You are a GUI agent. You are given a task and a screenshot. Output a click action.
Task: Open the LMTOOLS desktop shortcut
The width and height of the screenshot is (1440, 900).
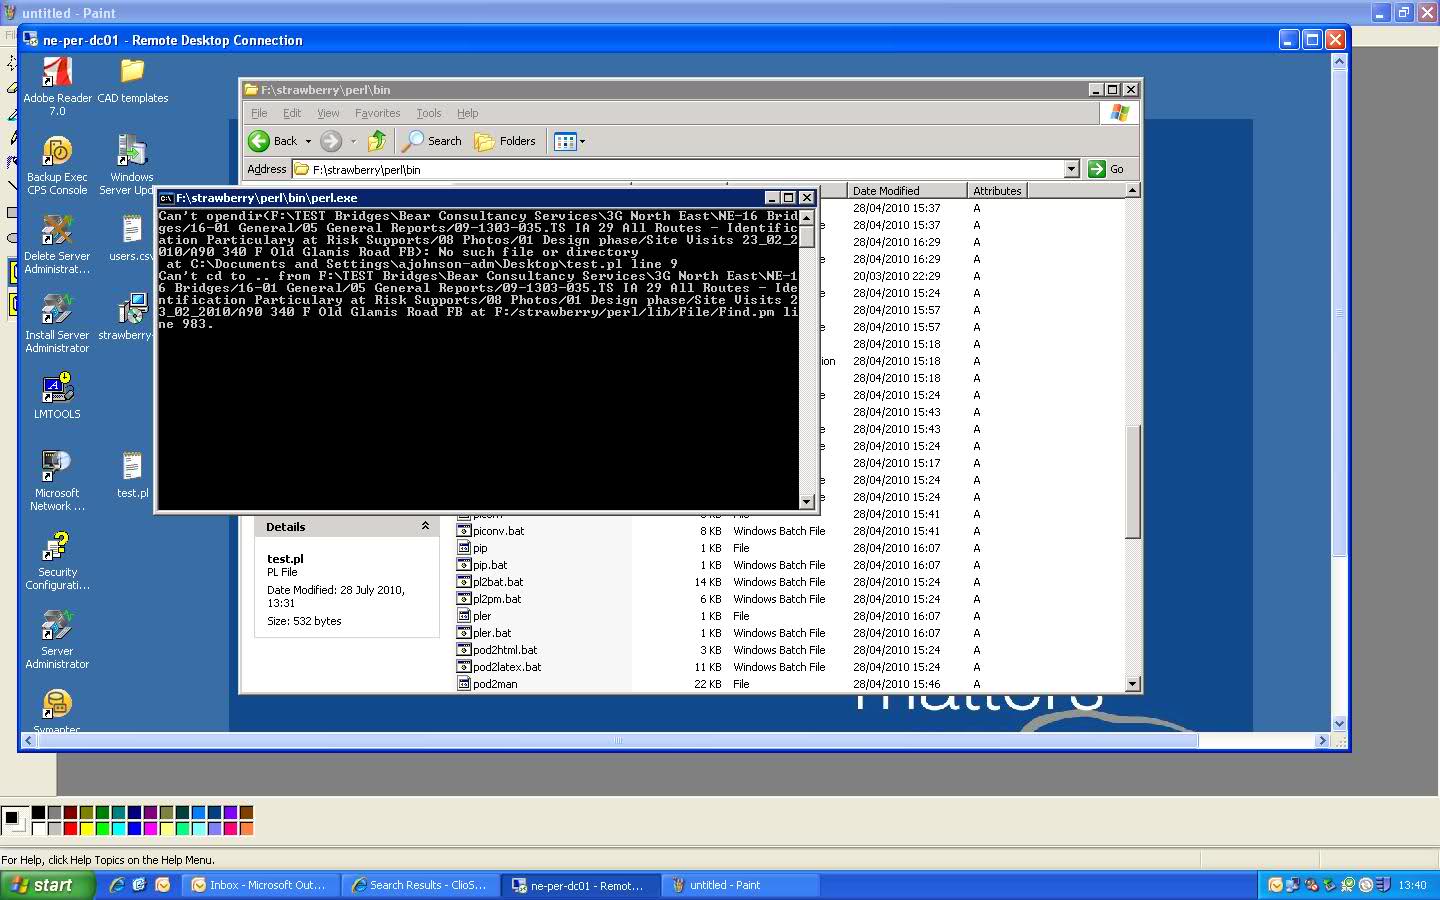coord(57,390)
